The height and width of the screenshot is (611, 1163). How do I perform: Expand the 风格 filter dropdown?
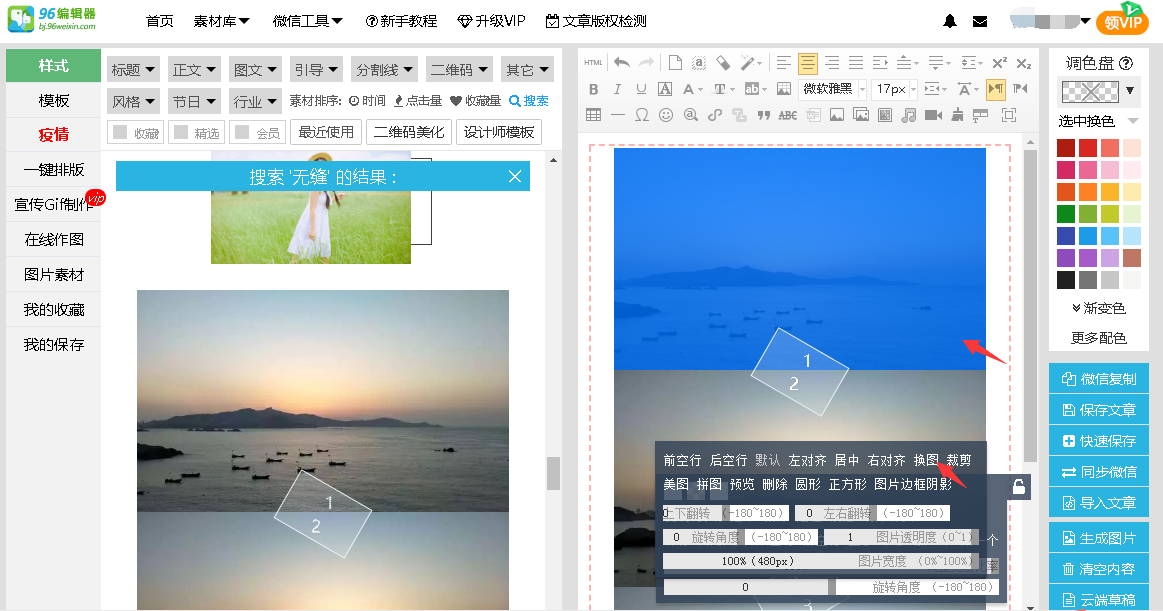coord(133,101)
